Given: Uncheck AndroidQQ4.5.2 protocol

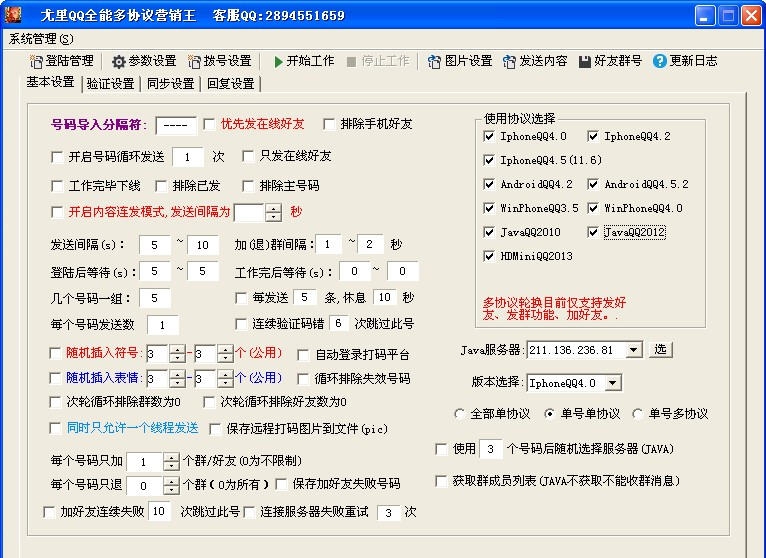Looking at the screenshot, I should 593,184.
